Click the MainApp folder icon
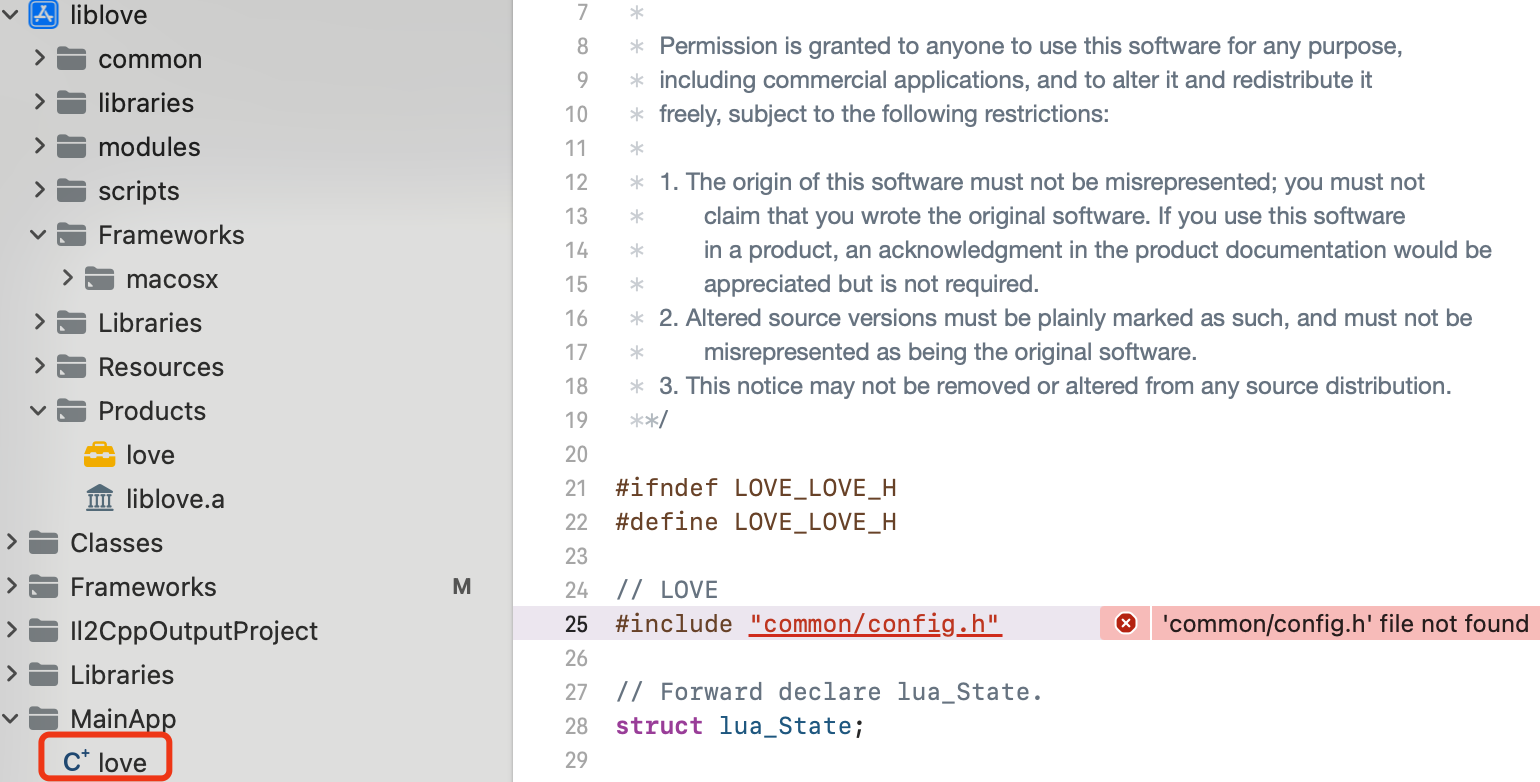The image size is (1540, 782). tap(43, 719)
